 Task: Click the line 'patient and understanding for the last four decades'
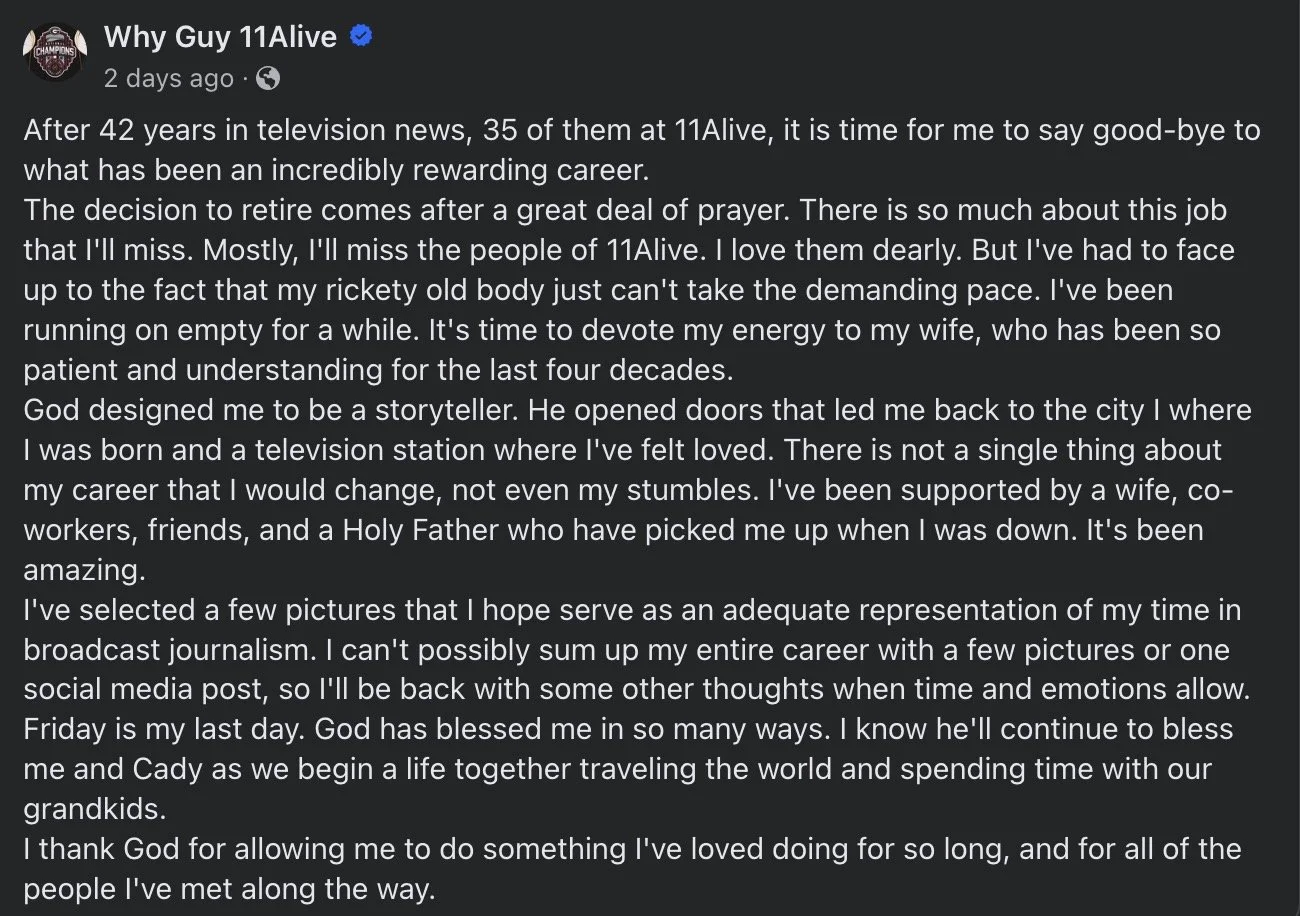[378, 370]
